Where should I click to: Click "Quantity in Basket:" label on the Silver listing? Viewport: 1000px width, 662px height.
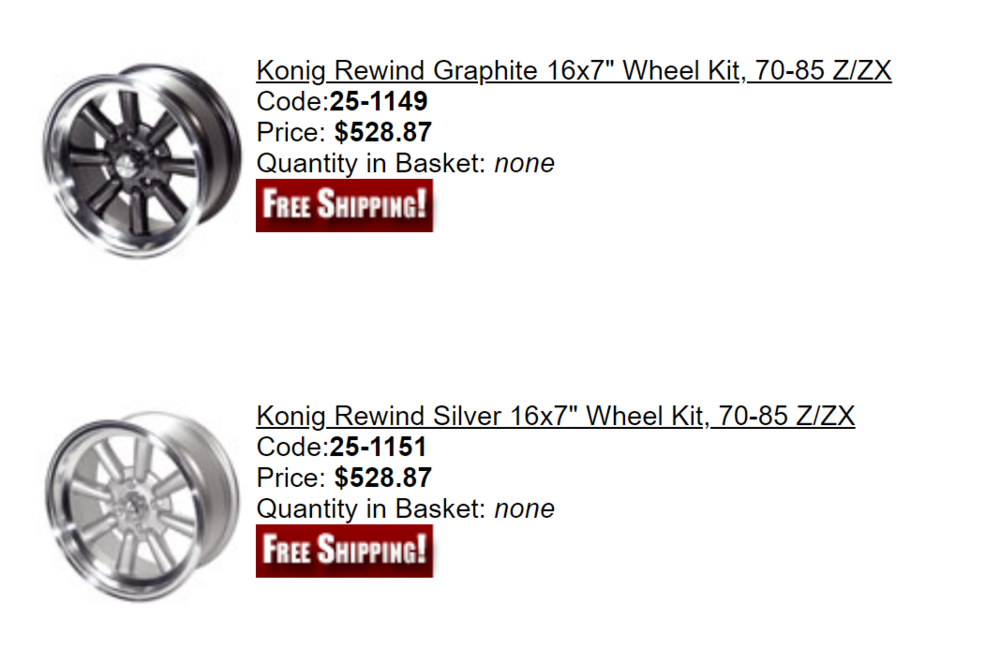tap(372, 510)
